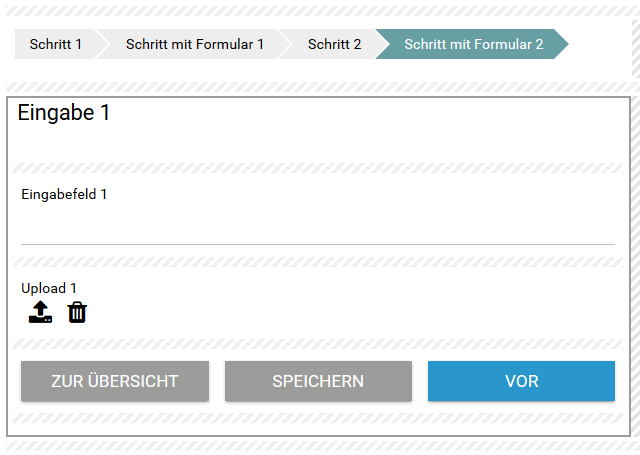Proceed forward with the VOR button
The image size is (640, 455).
[x=521, y=381]
